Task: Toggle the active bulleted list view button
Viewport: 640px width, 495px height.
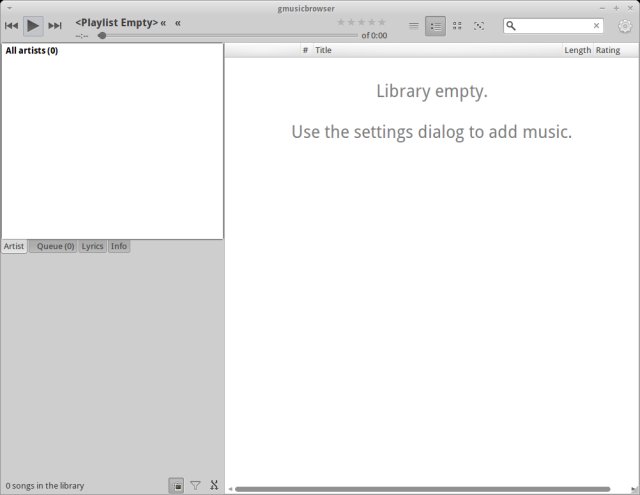Action: [435, 26]
